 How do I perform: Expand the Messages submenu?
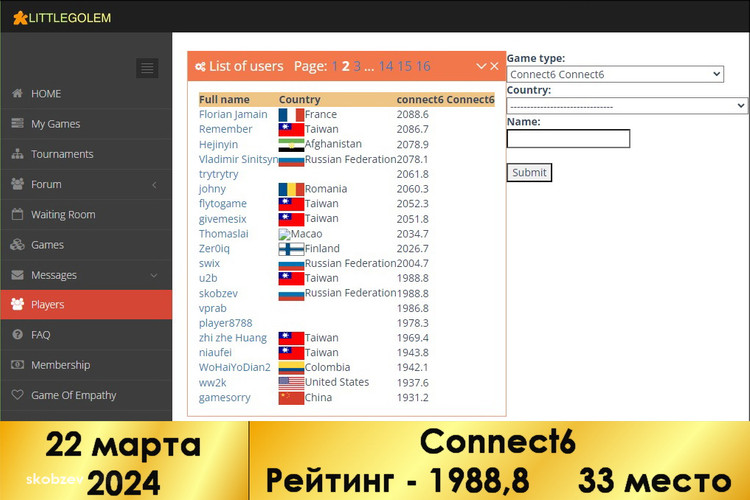click(153, 275)
